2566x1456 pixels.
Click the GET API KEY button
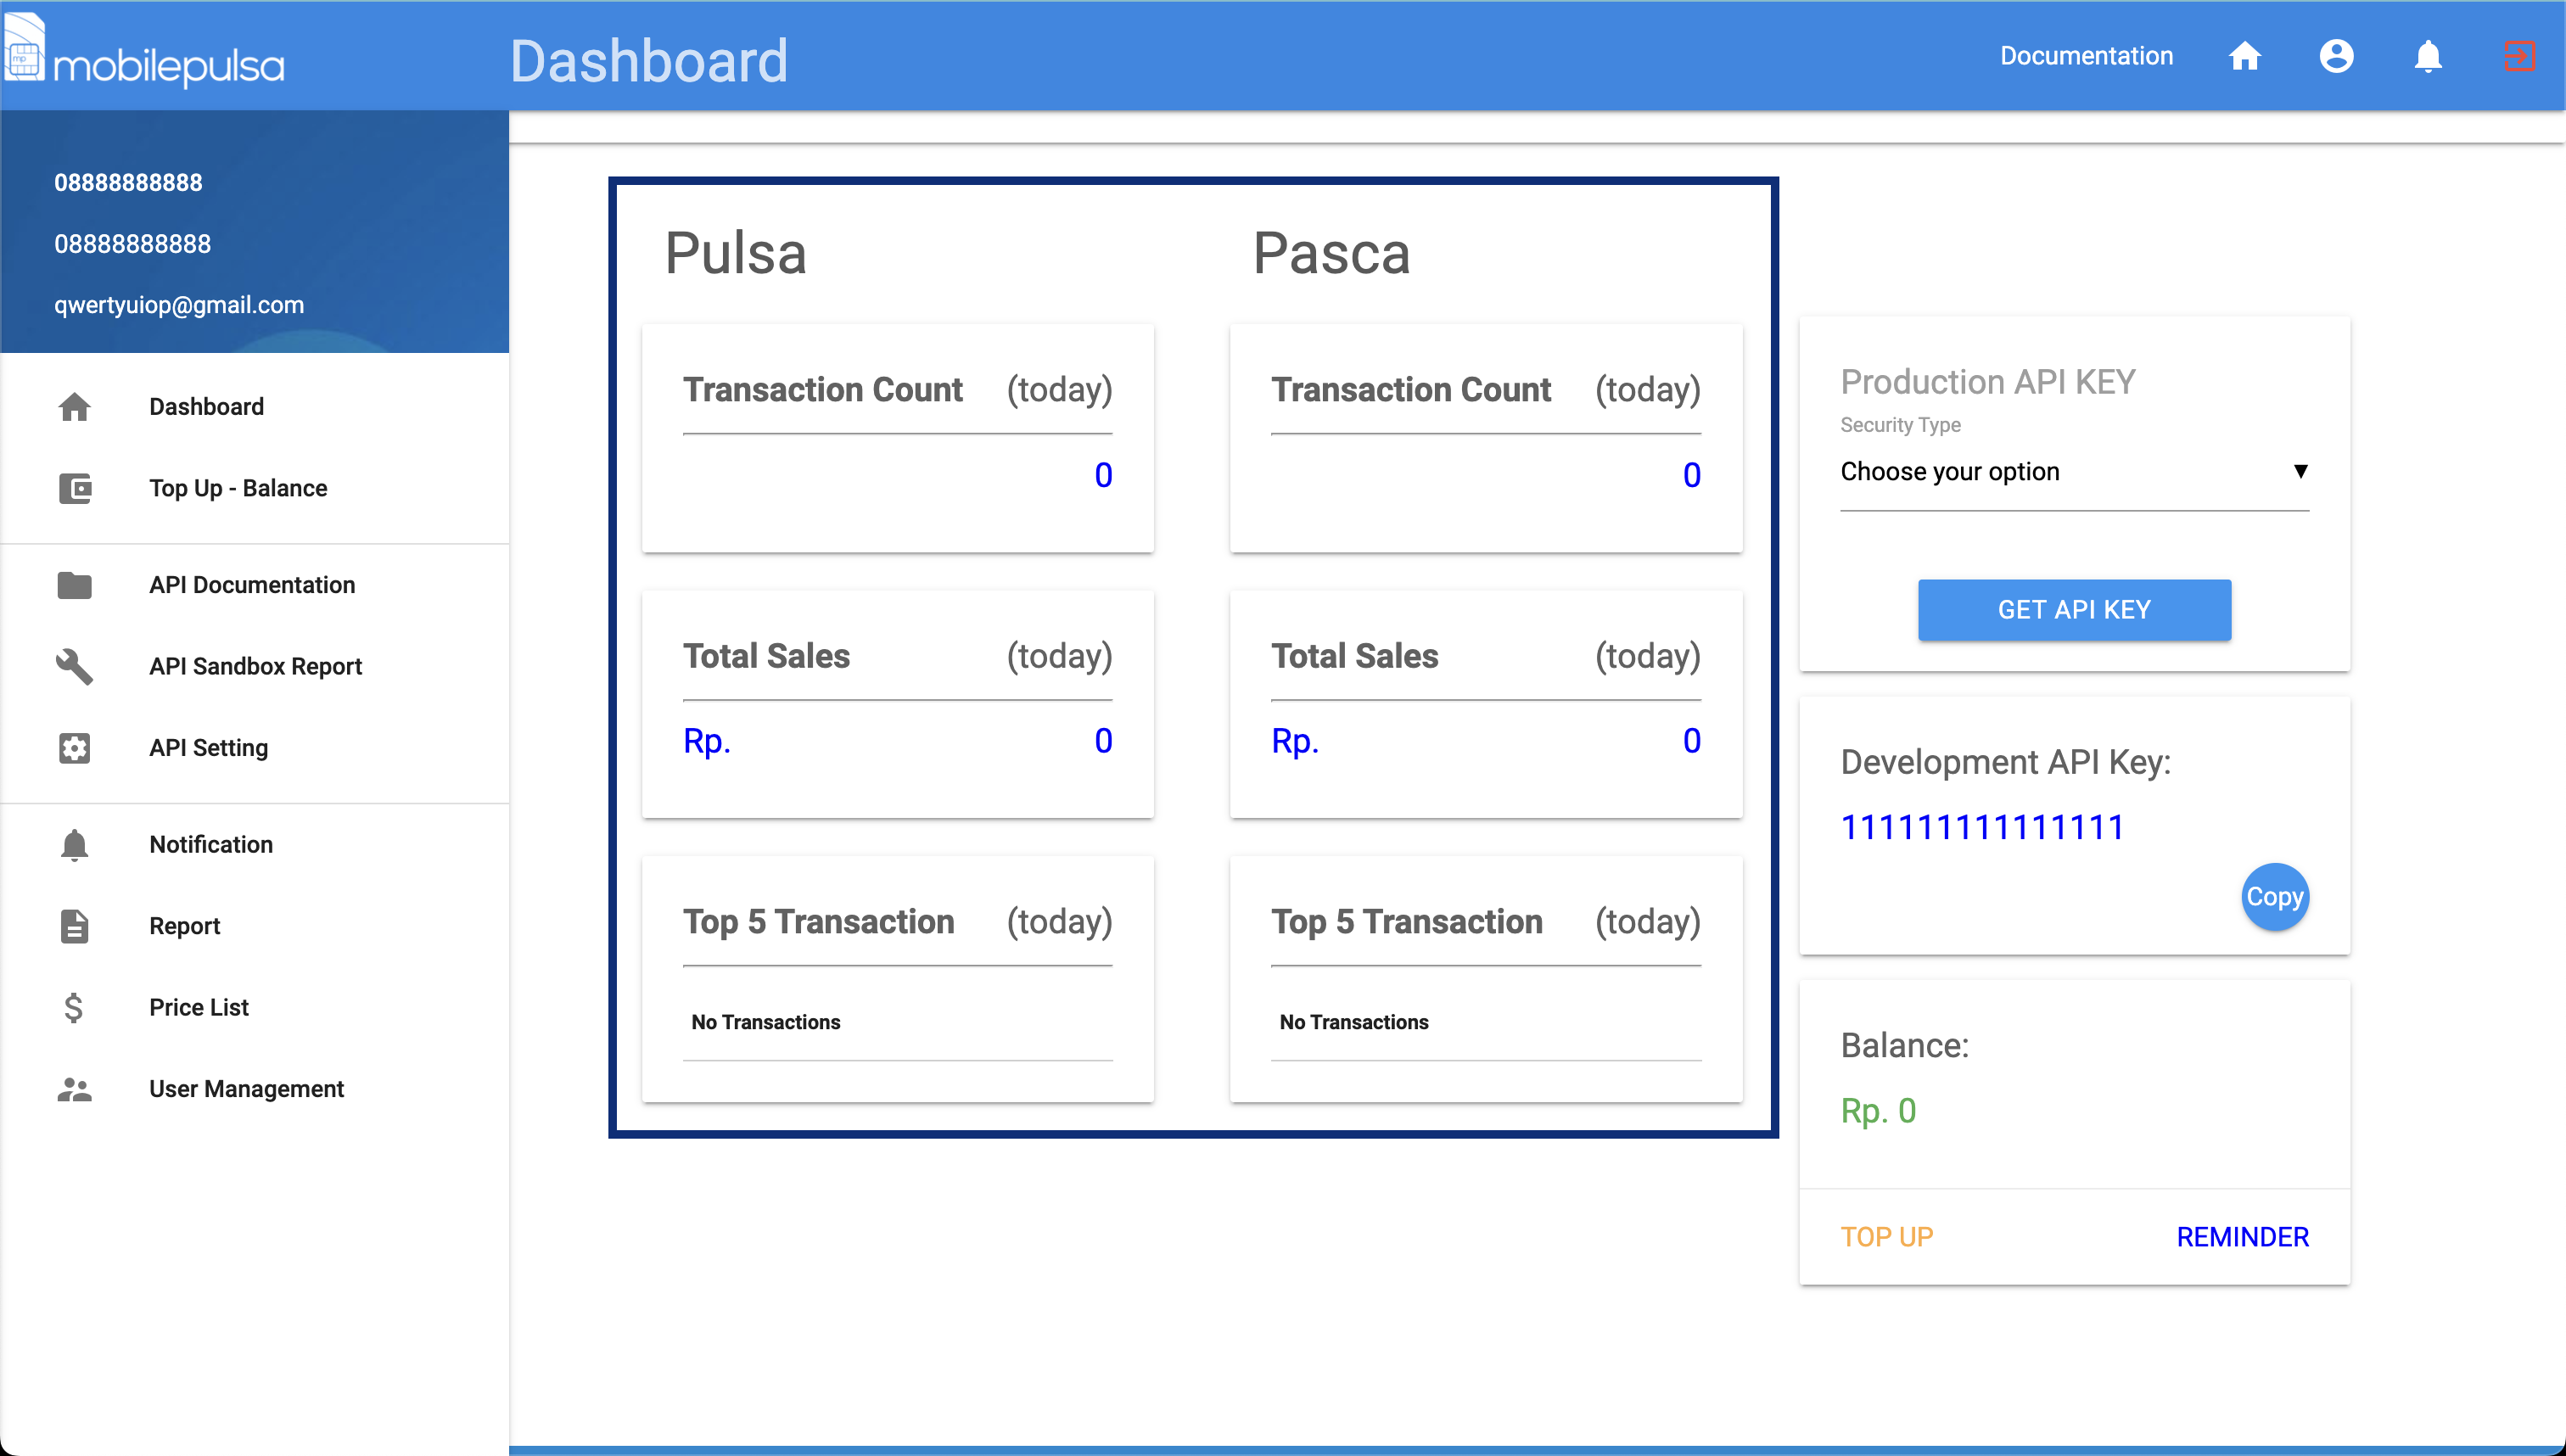point(2073,609)
